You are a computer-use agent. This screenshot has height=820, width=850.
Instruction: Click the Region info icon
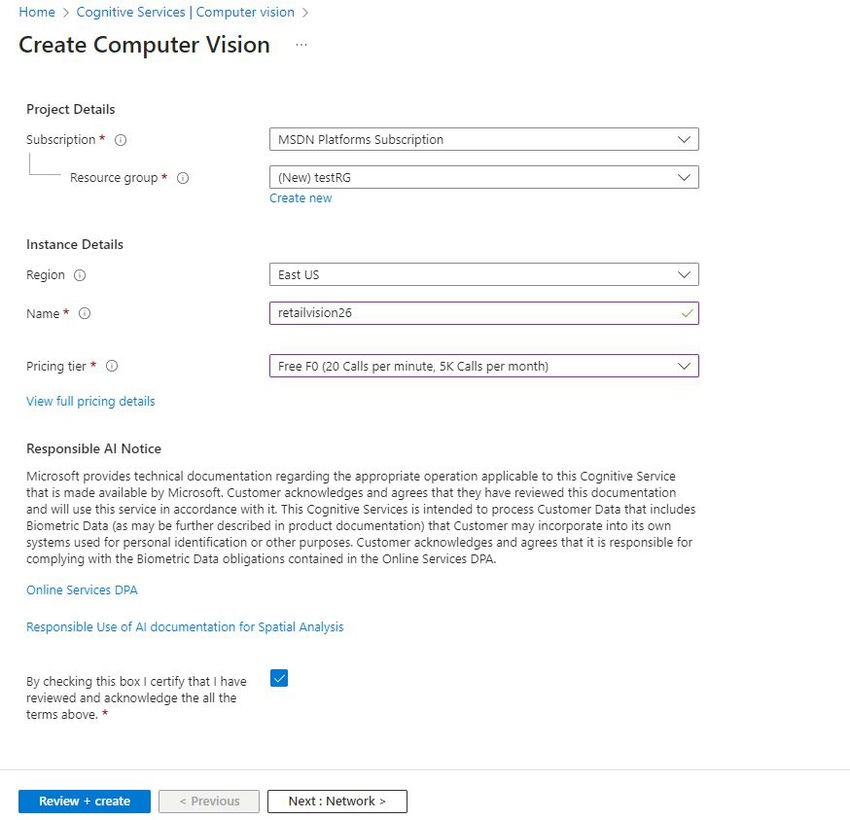[80, 275]
